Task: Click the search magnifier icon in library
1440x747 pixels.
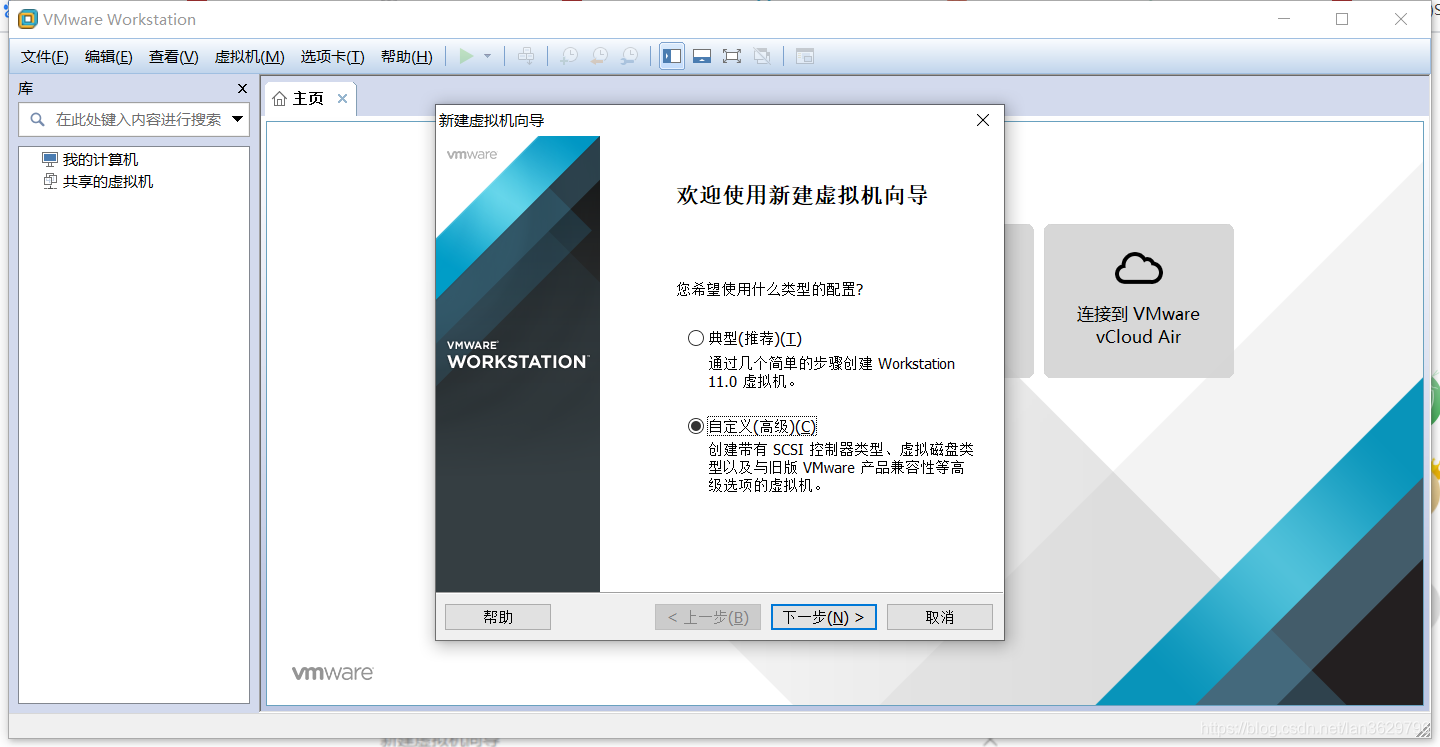Action: (38, 120)
